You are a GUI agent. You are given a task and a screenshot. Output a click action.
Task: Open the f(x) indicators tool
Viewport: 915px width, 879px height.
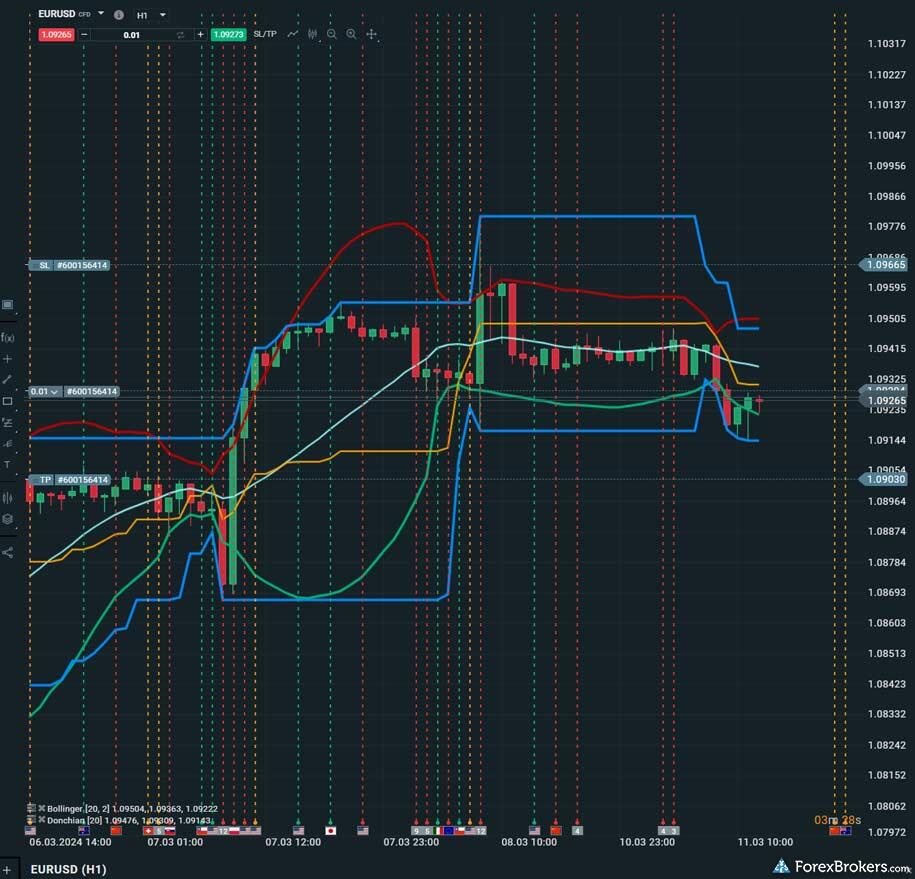coord(8,337)
